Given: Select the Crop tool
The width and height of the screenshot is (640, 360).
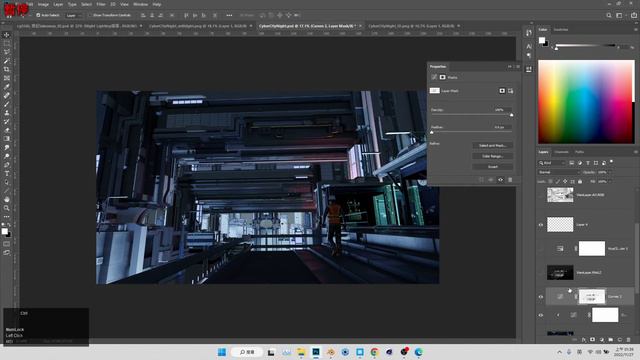Looking at the screenshot, I should coord(7,69).
